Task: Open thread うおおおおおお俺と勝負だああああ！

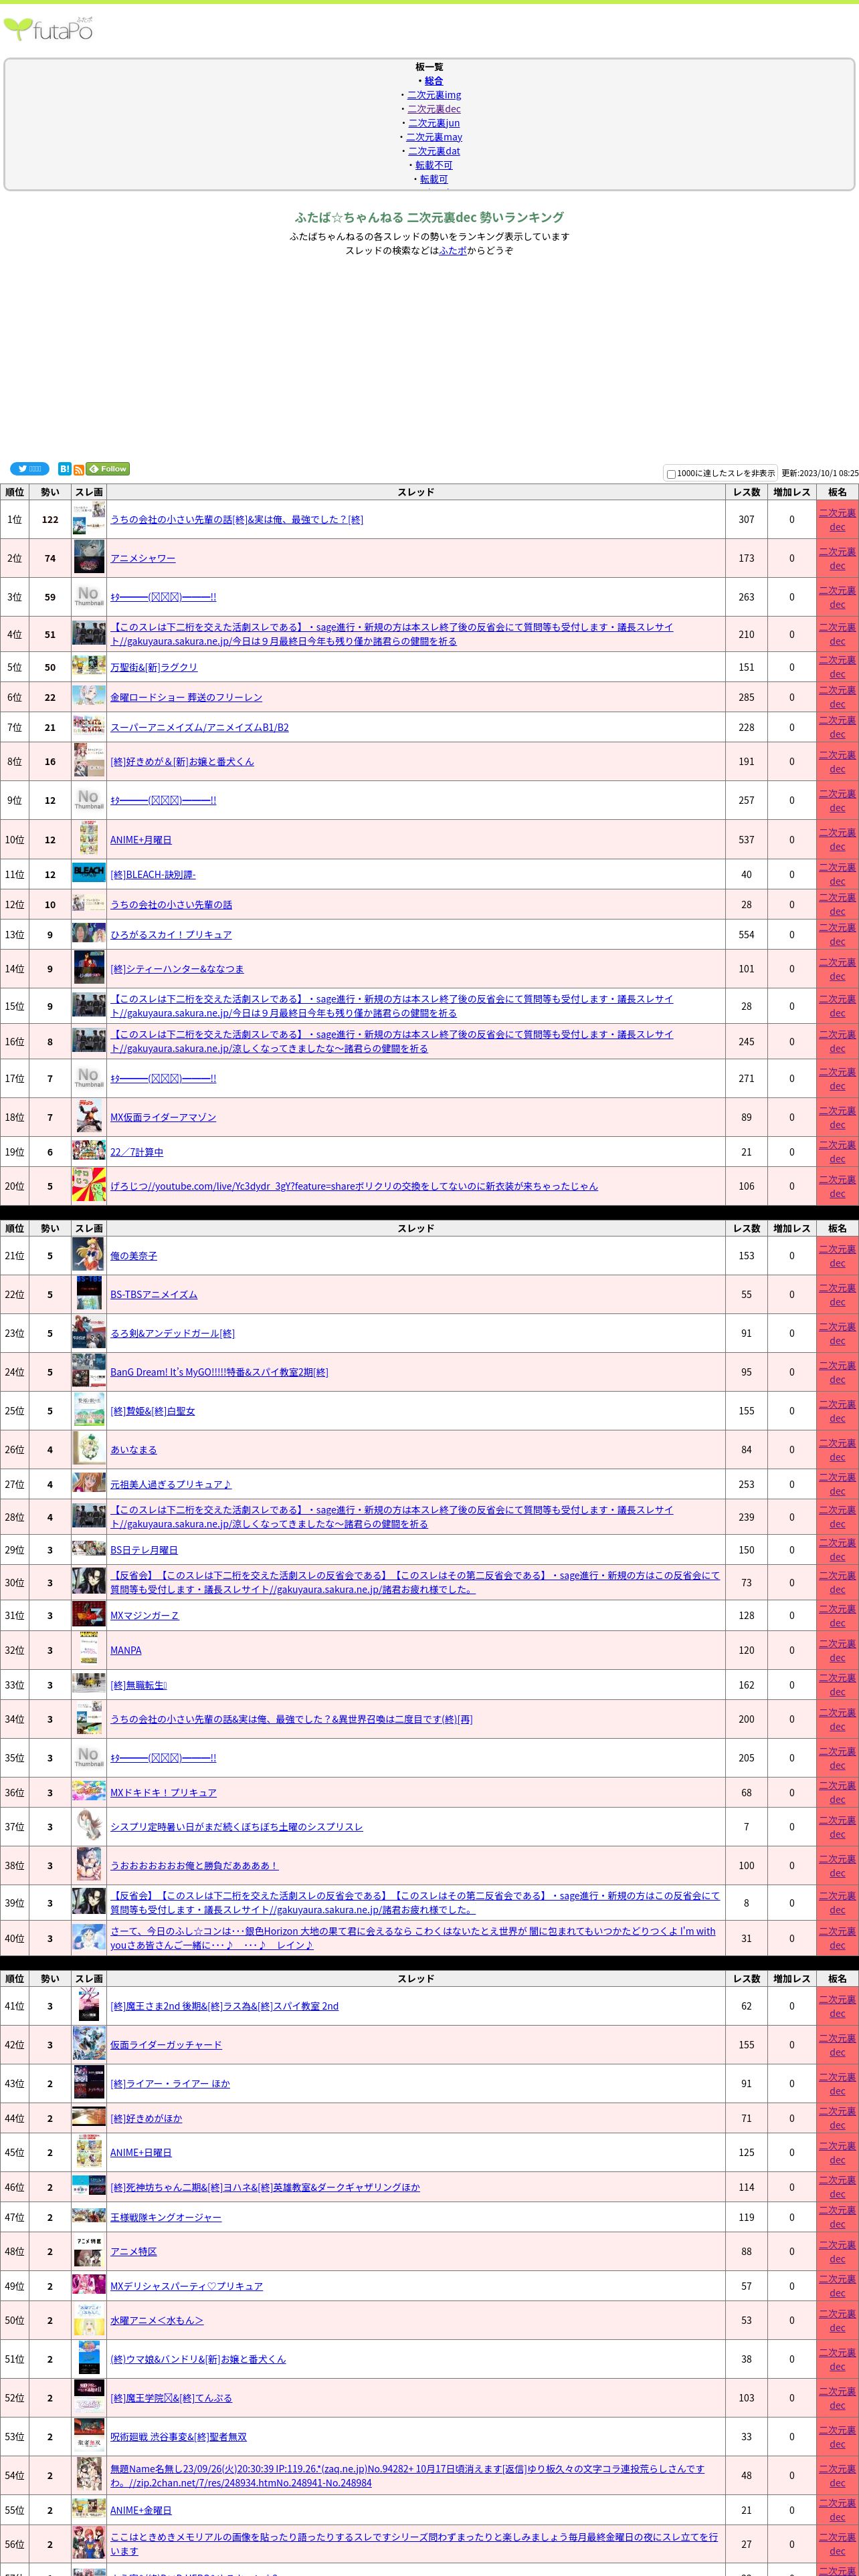Action: pos(194,1866)
